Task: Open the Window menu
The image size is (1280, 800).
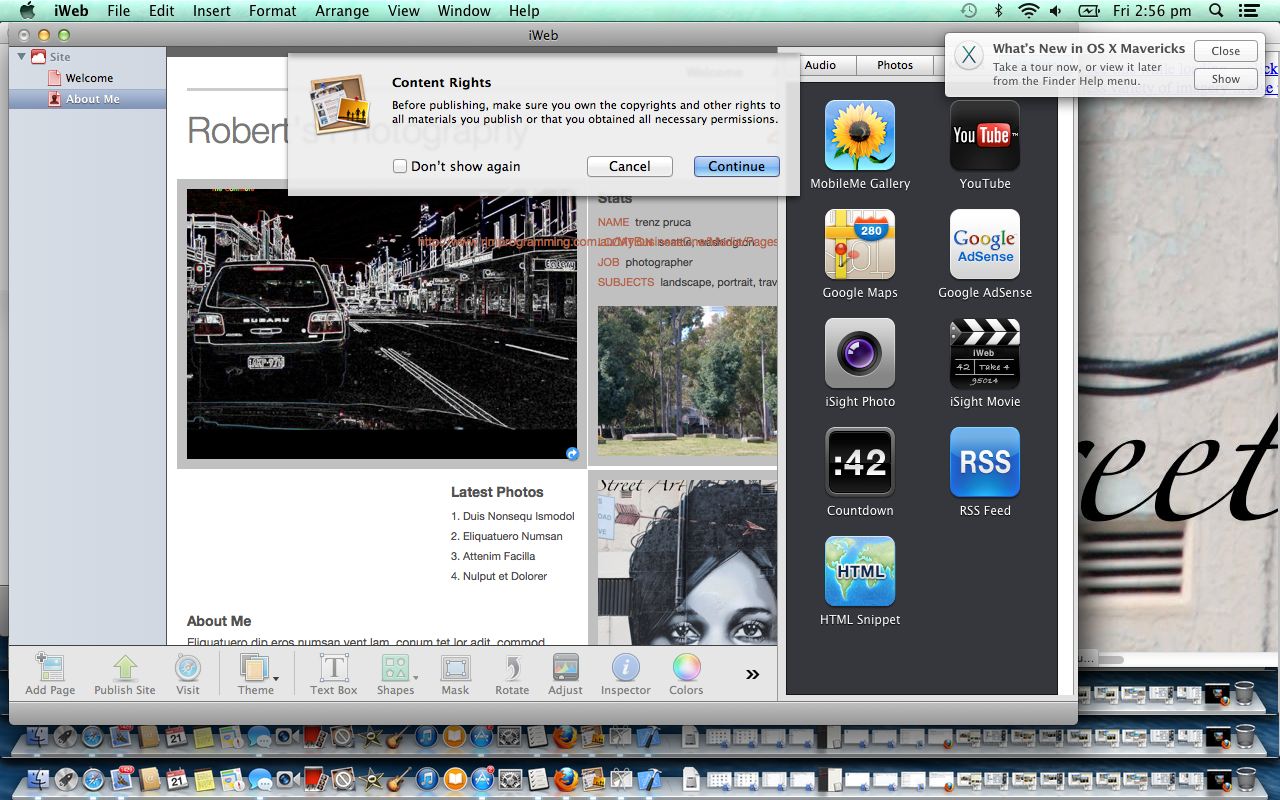Action: point(464,11)
